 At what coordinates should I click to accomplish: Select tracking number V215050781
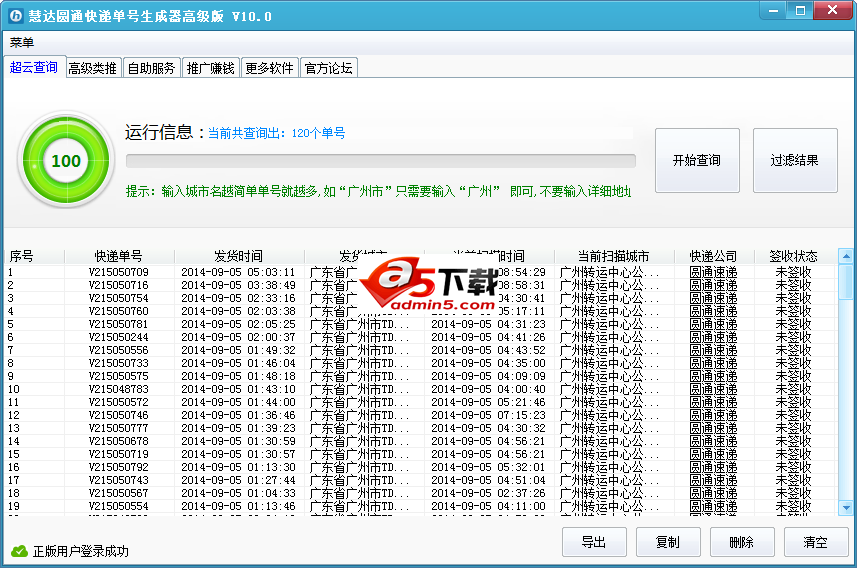click(119, 324)
